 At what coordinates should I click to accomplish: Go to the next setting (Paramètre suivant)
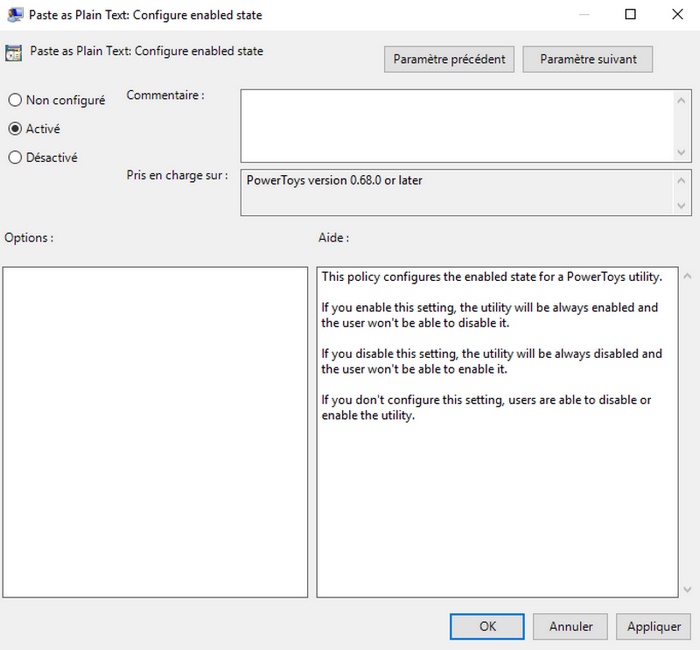(x=588, y=59)
